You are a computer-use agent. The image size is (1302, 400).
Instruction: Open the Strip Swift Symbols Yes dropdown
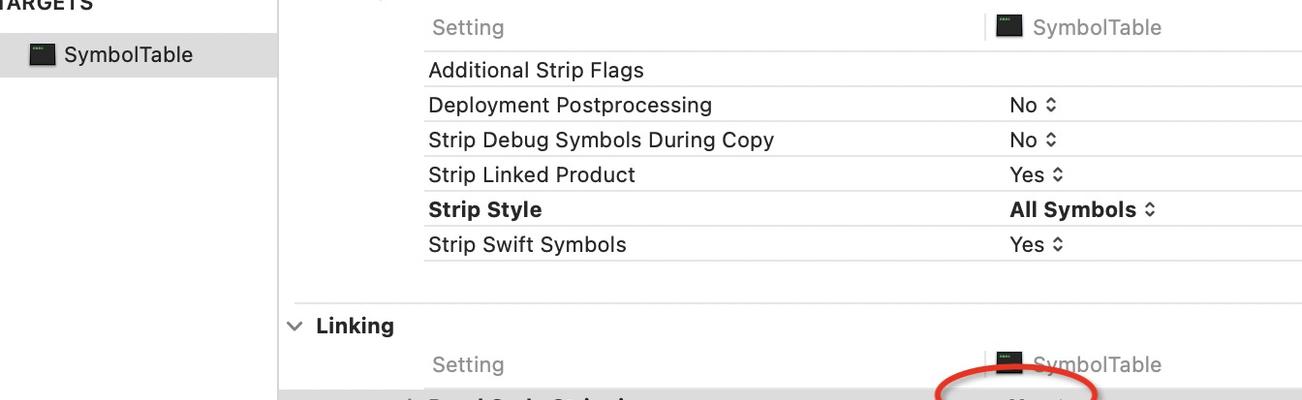click(1036, 245)
